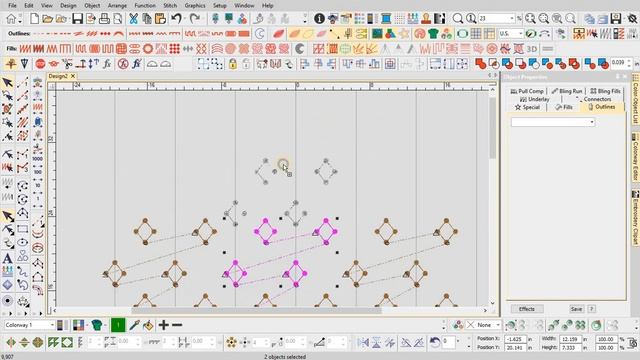Undo the last action

(x=176, y=19)
